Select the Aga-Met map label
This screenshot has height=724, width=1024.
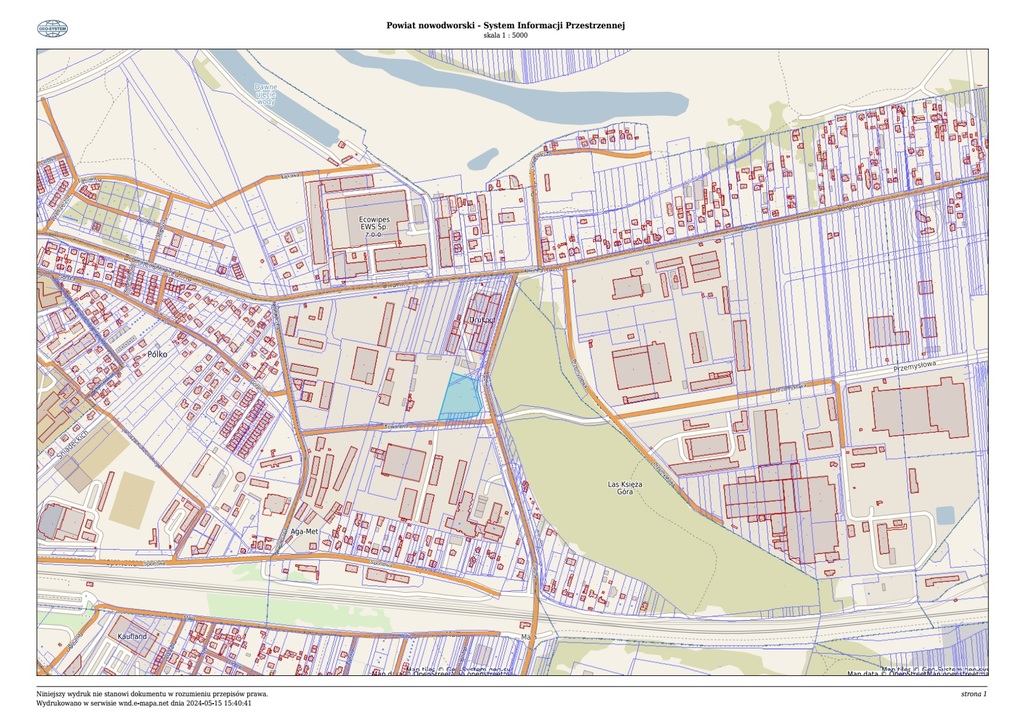click(303, 532)
